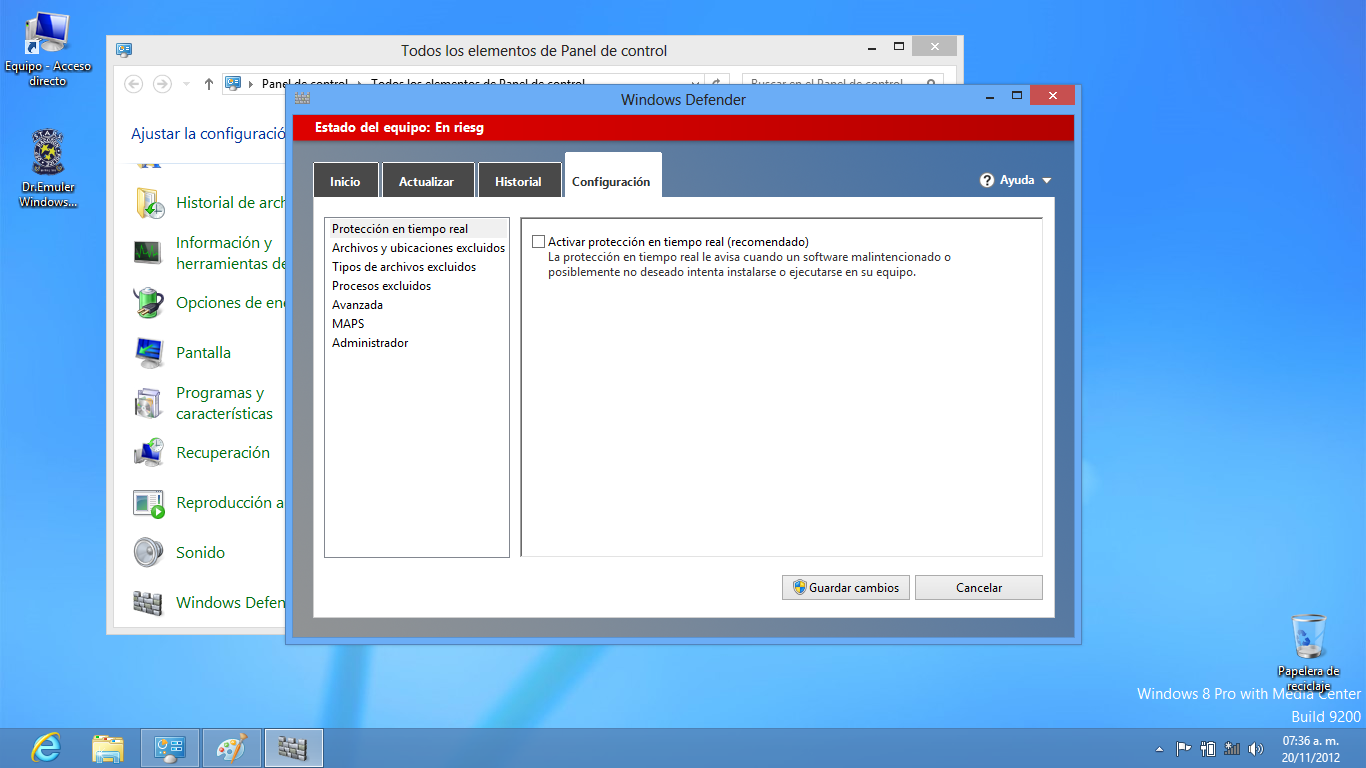The width and height of the screenshot is (1366, 768).
Task: Open the Sonido speaker icon
Action: (x=149, y=552)
